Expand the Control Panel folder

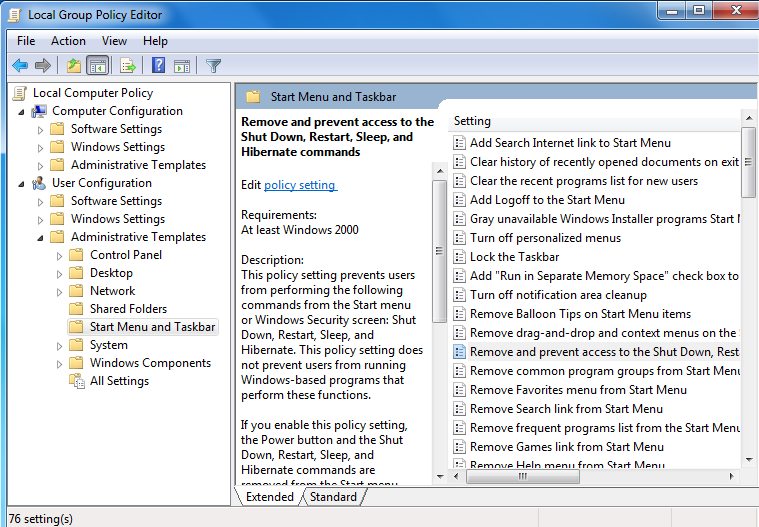[60, 256]
